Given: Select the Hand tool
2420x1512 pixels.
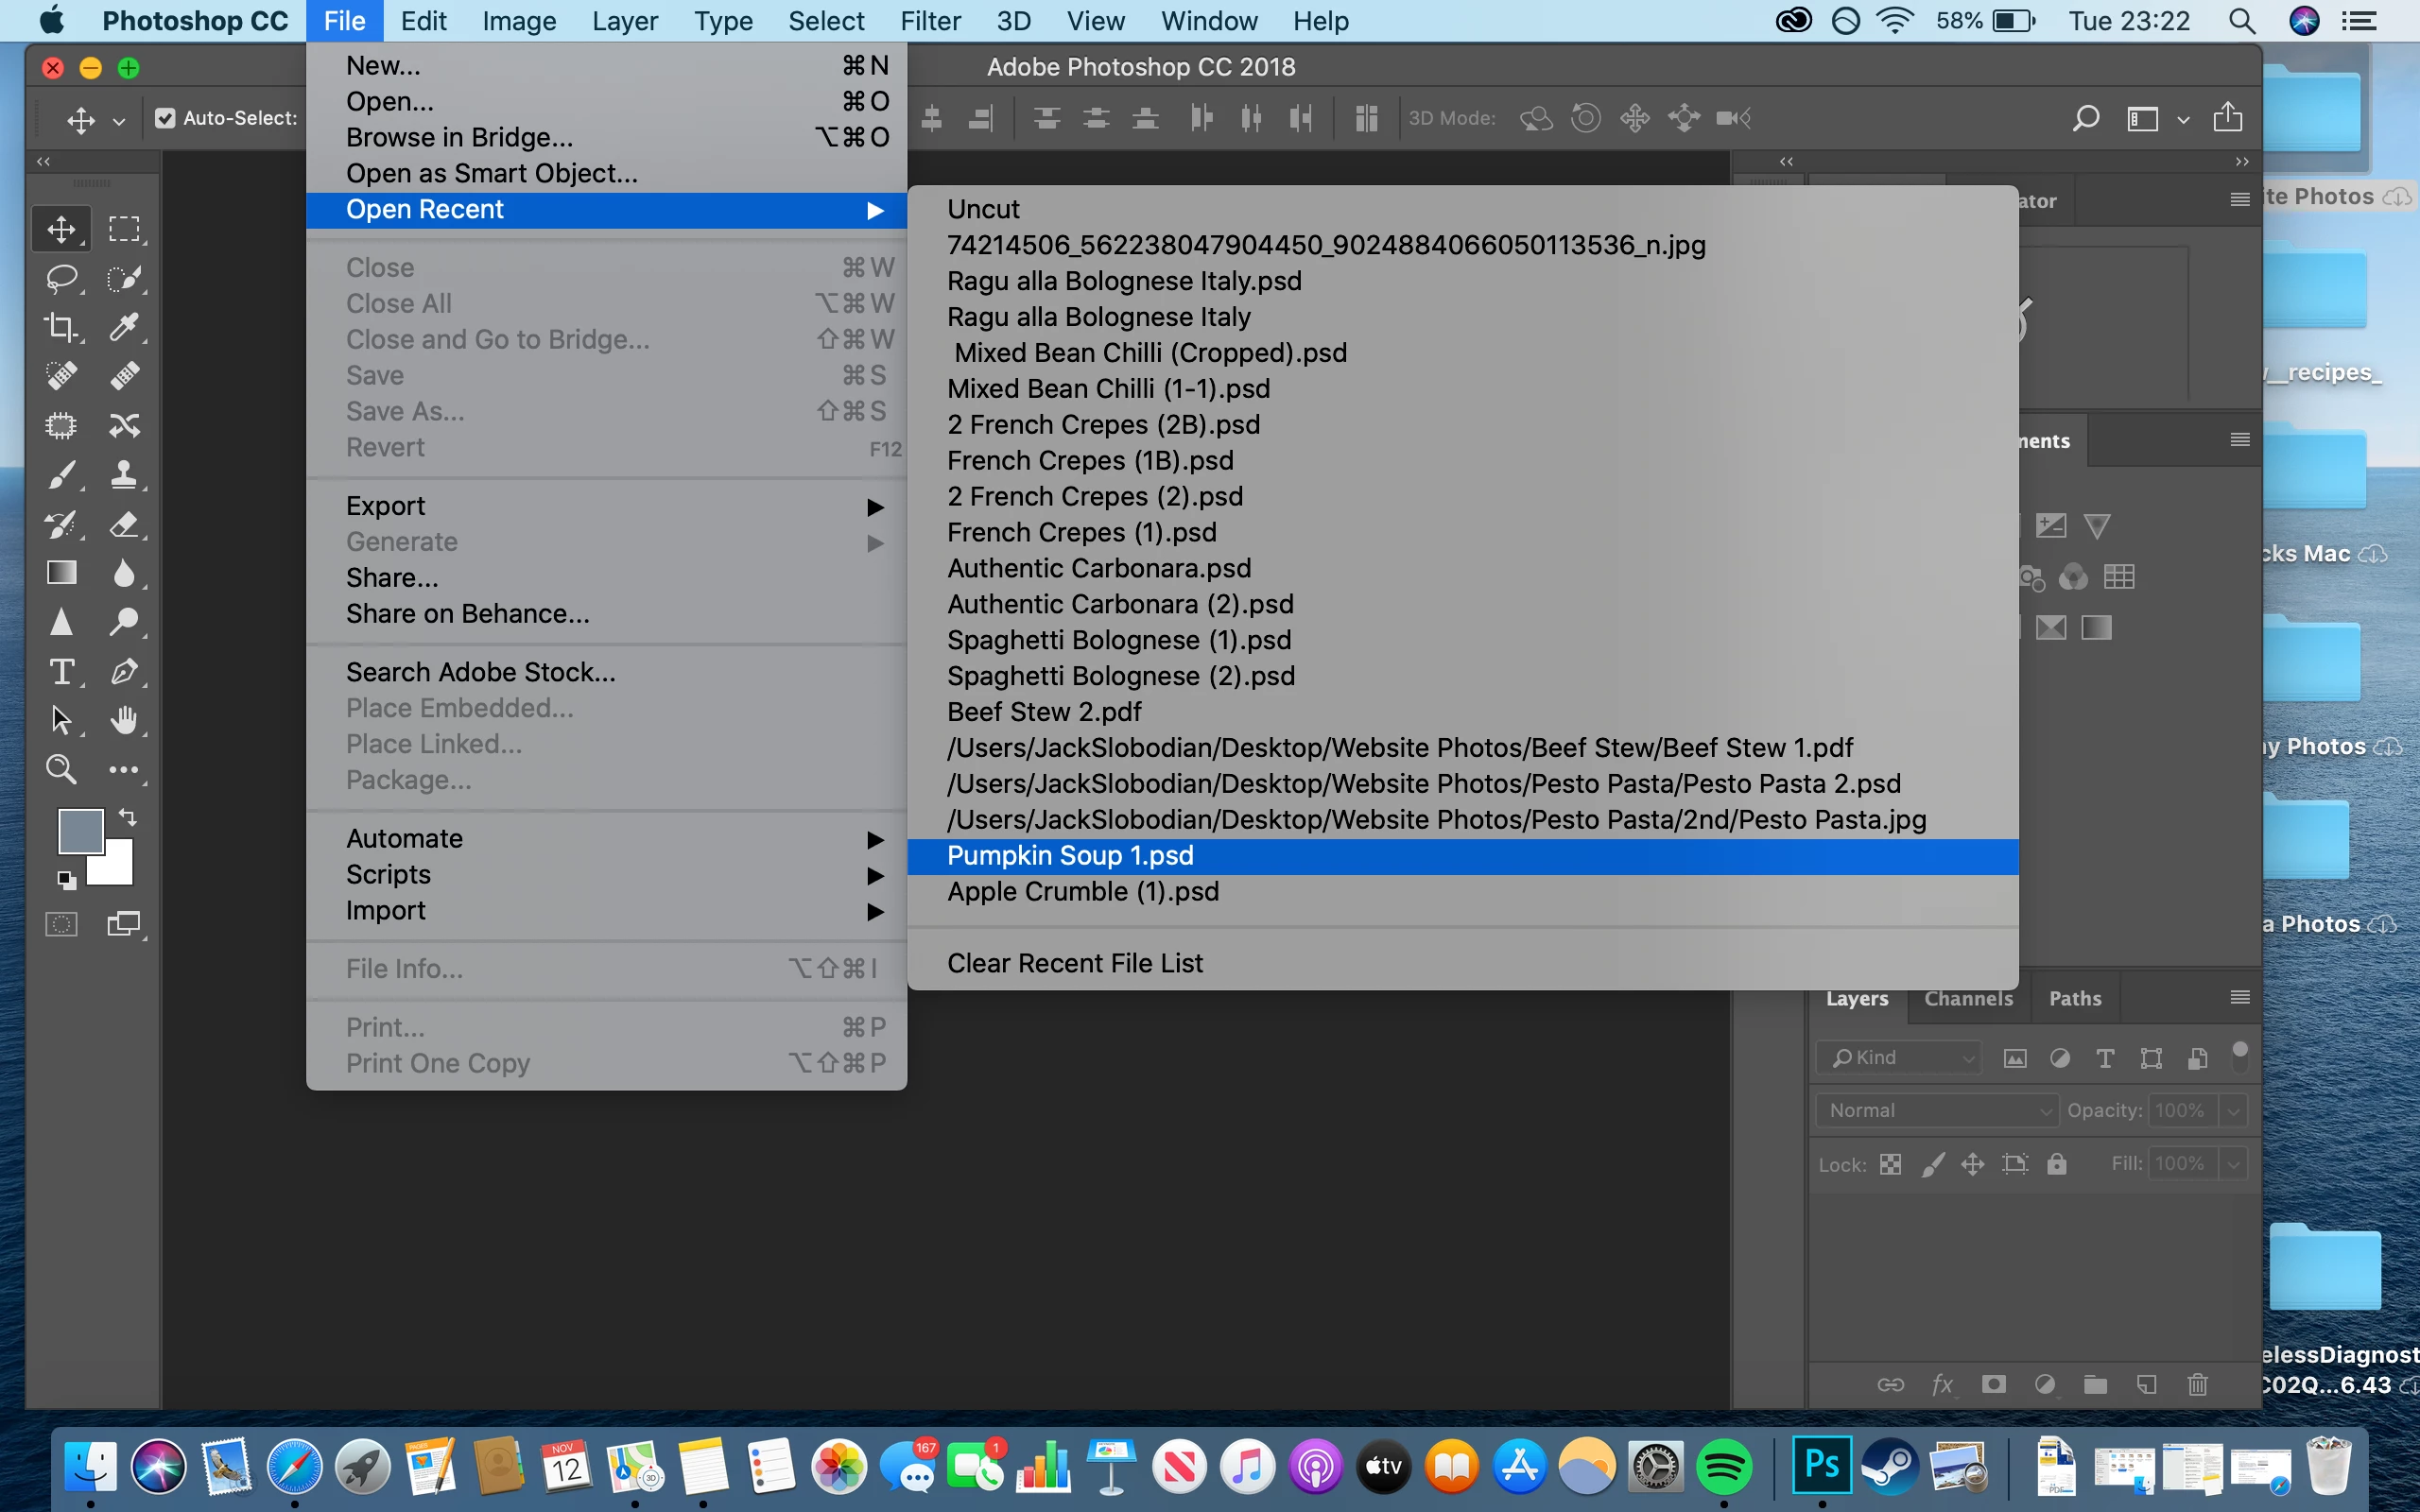Looking at the screenshot, I should point(124,720).
